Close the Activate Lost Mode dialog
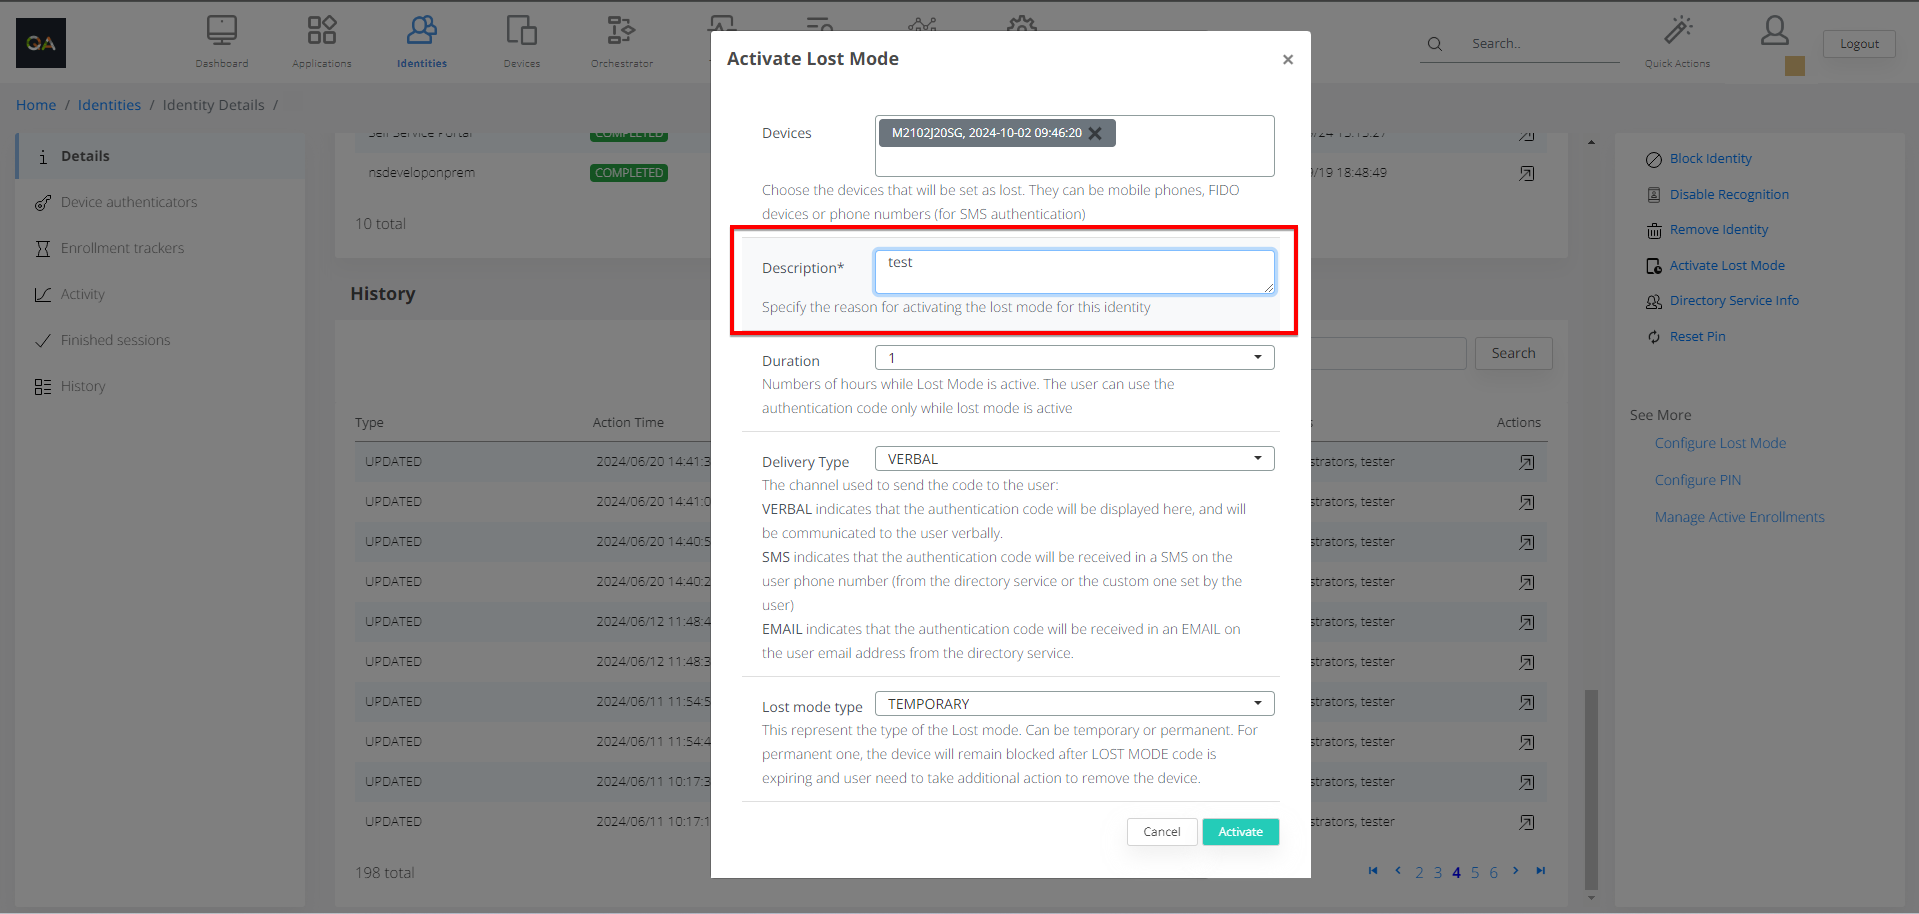This screenshot has width=1919, height=914. click(1288, 60)
